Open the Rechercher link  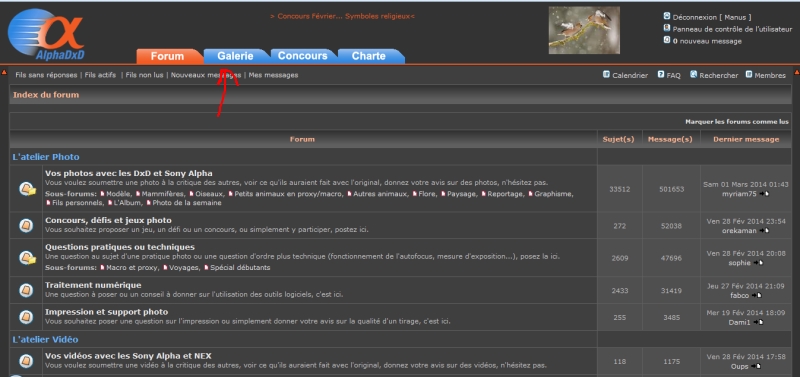[x=719, y=76]
